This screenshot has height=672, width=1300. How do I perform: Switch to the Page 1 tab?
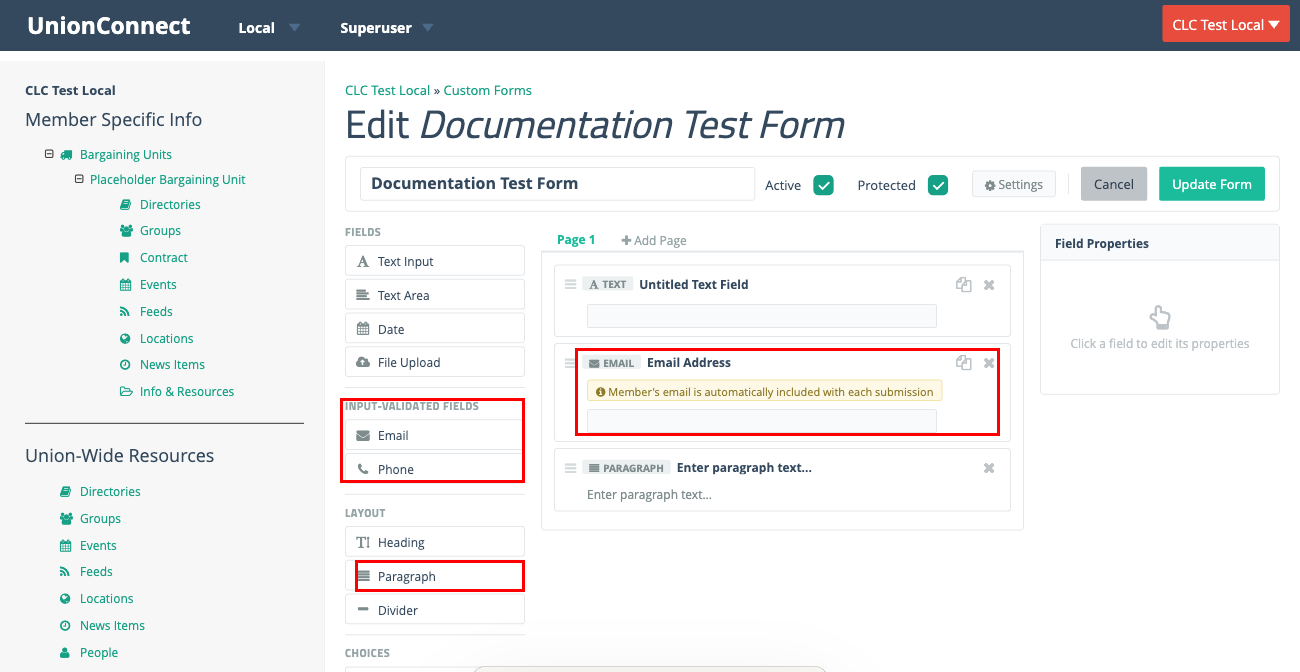pos(576,239)
